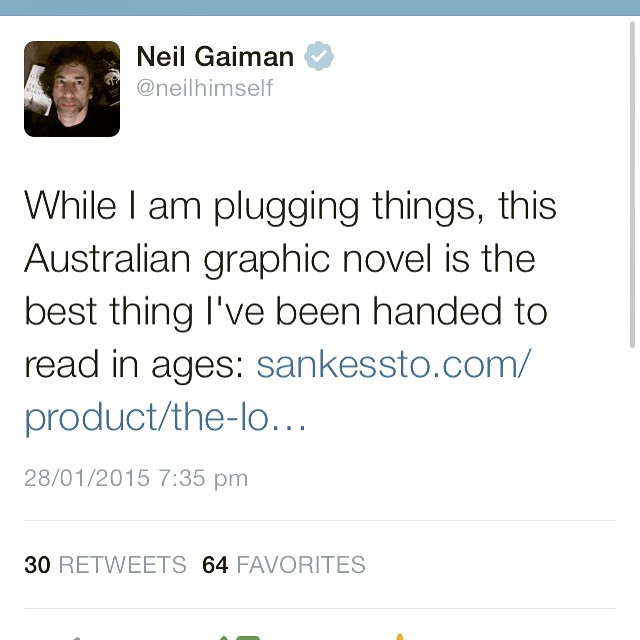The image size is (640, 640).
Task: Tap the green retweet icon
Action: (x=240, y=636)
